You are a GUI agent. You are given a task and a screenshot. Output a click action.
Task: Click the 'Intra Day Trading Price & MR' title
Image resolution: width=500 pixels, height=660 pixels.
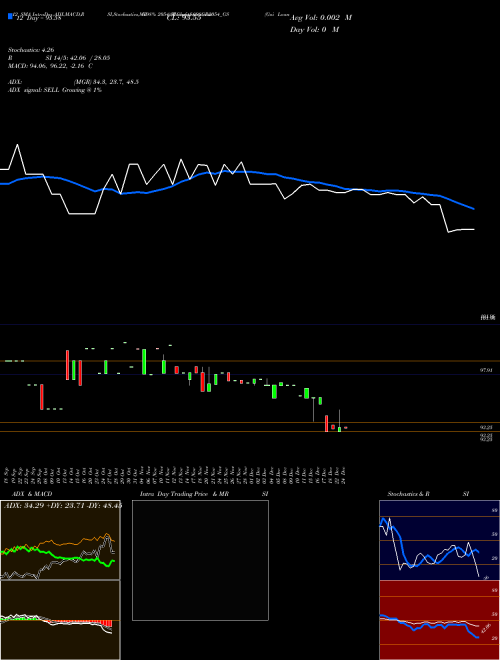184,494
